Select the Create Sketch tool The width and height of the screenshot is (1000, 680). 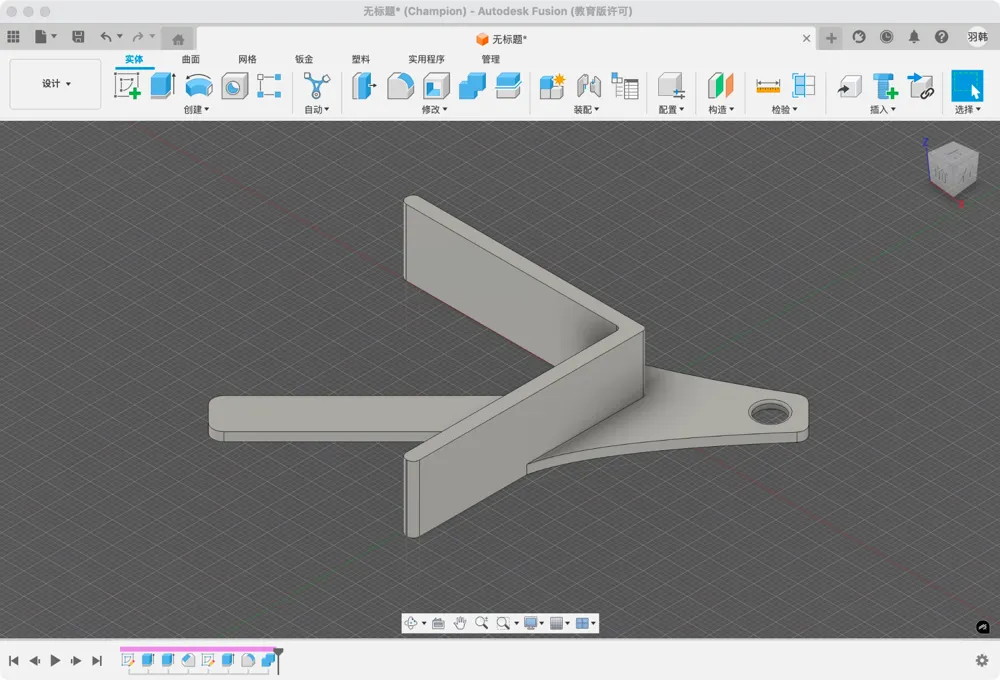pyautogui.click(x=127, y=85)
